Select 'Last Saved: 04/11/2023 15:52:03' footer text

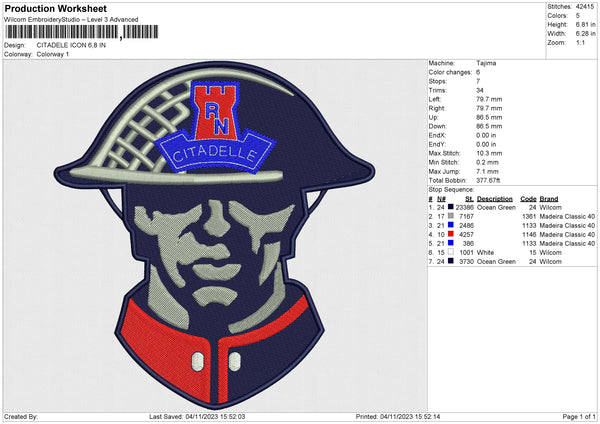197,417
